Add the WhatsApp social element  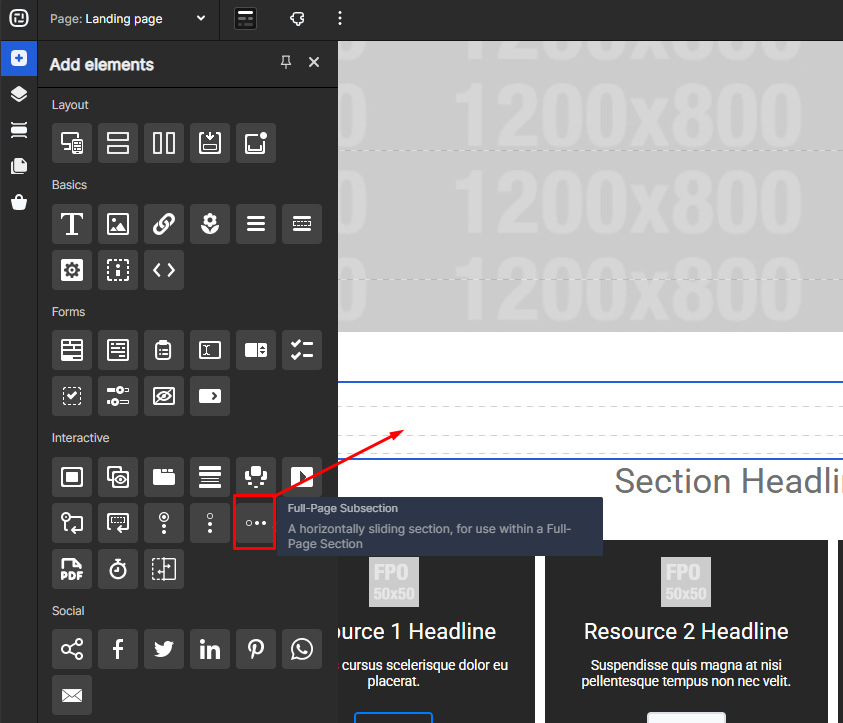pos(302,649)
